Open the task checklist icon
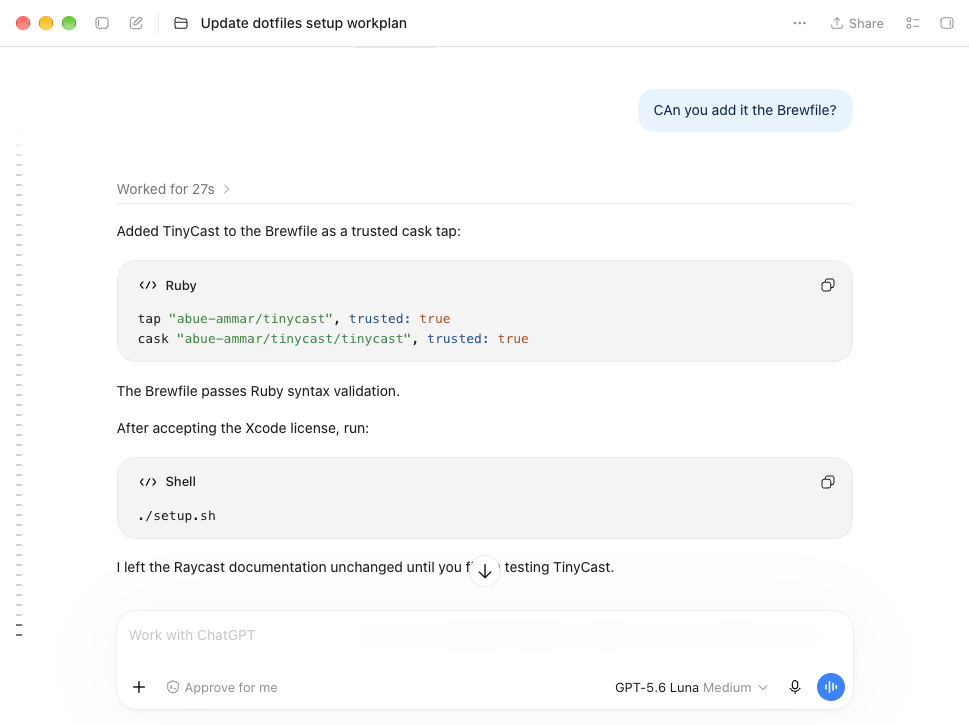Viewport: 969px width, 725px height. 913,23
